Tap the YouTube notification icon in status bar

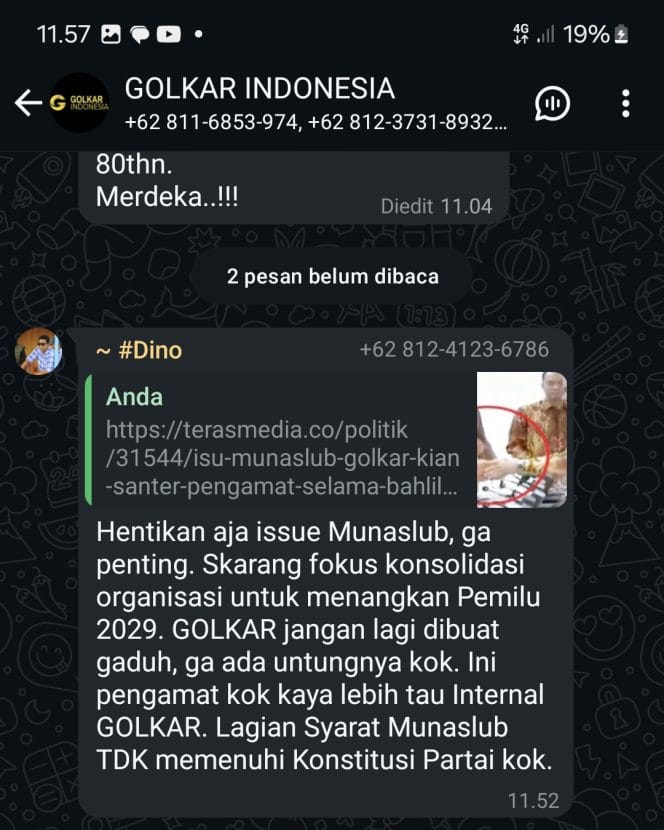(168, 34)
